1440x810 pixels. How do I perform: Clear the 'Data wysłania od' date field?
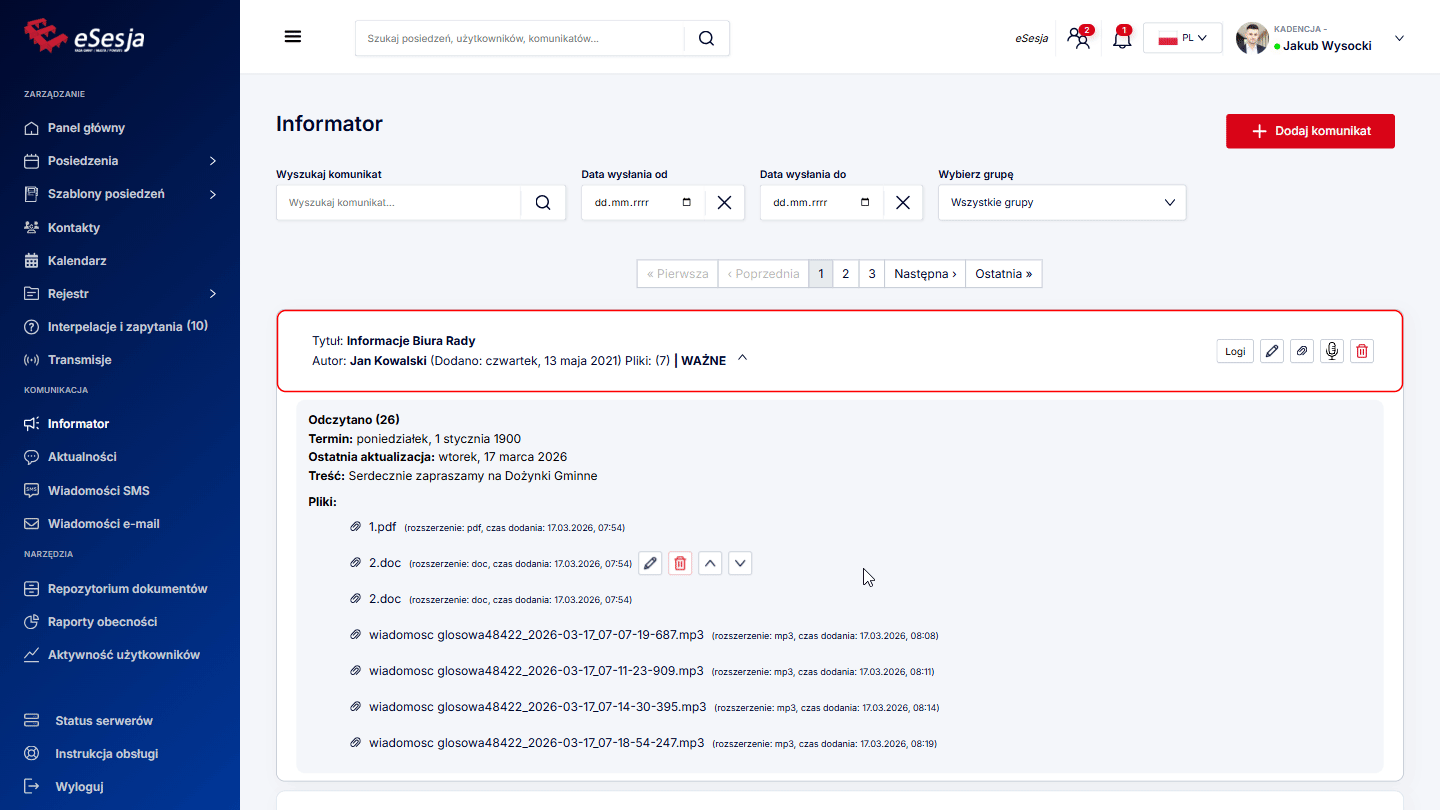[724, 202]
